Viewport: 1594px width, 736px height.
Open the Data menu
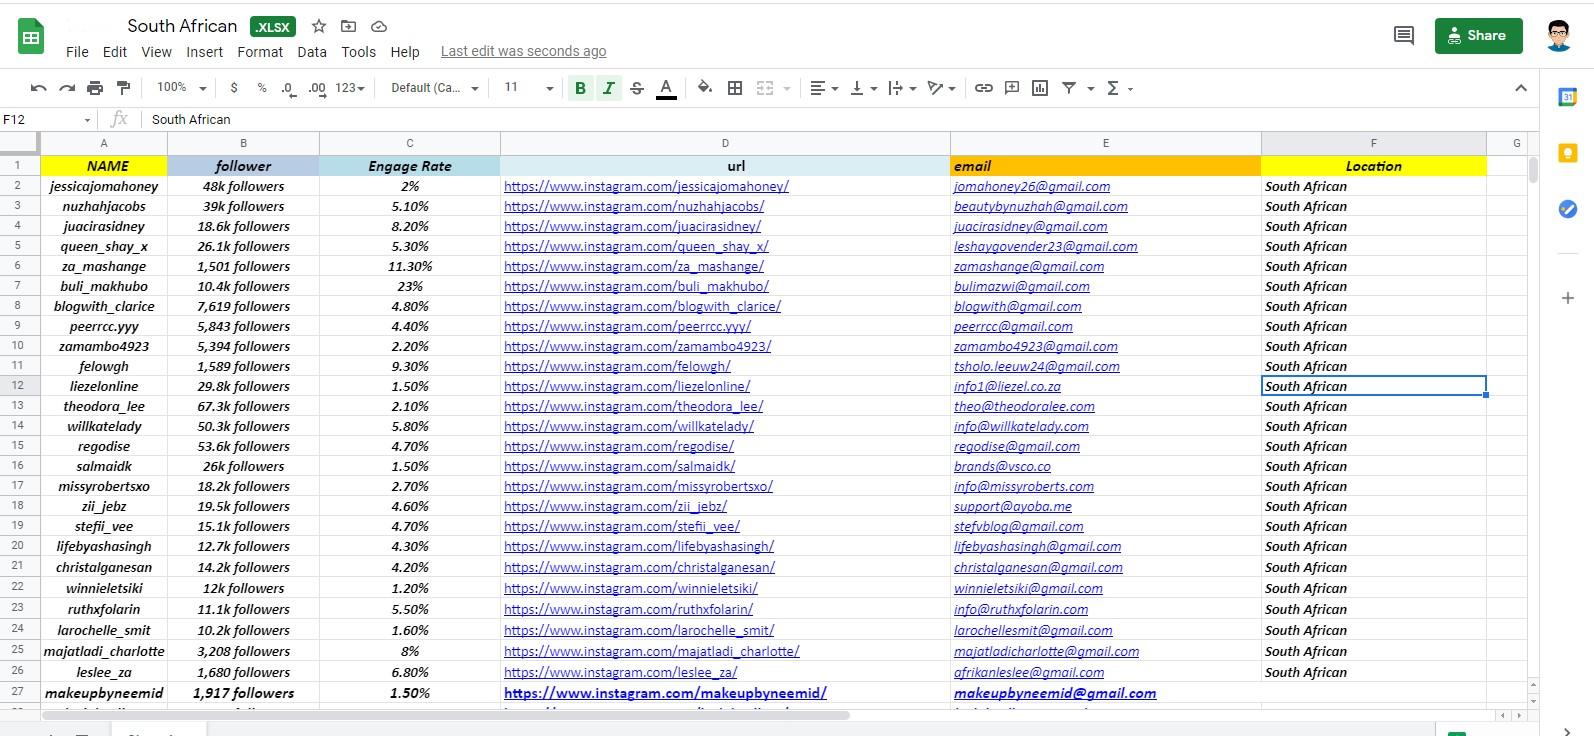312,52
